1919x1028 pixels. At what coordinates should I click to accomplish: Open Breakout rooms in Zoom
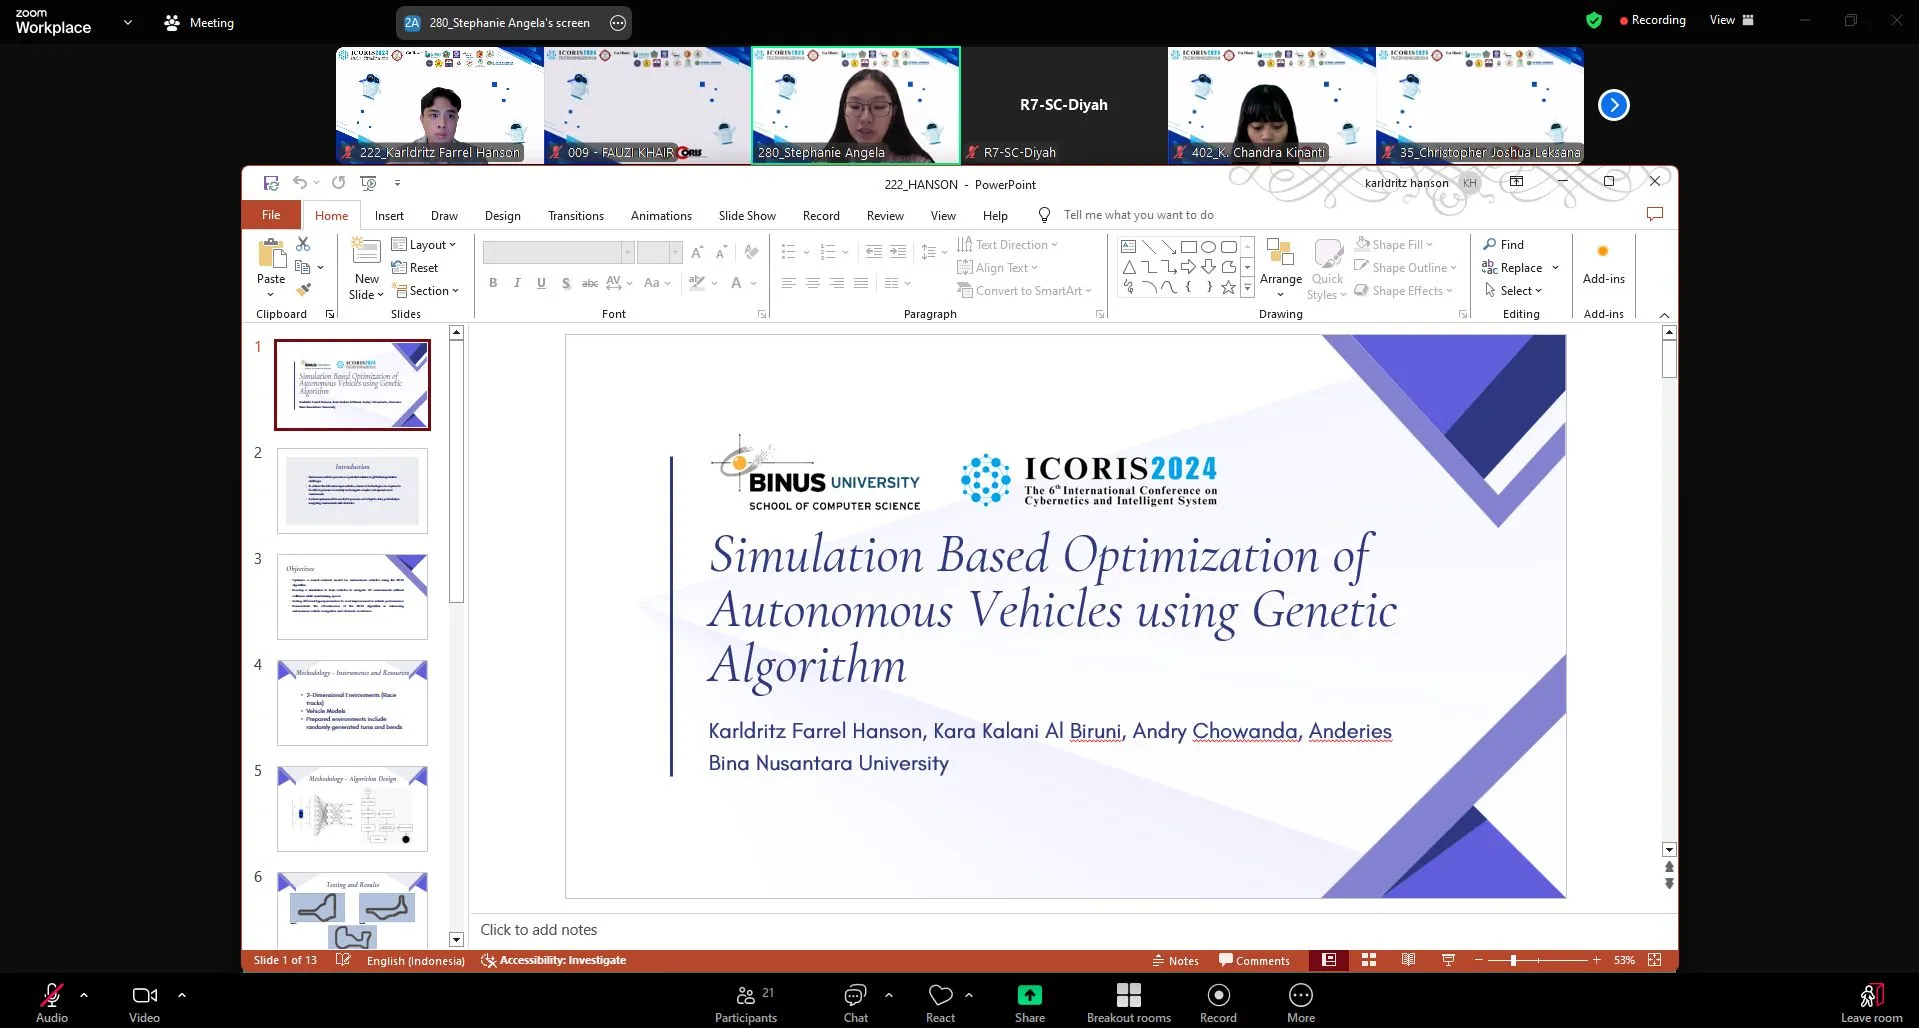pyautogui.click(x=1129, y=1003)
